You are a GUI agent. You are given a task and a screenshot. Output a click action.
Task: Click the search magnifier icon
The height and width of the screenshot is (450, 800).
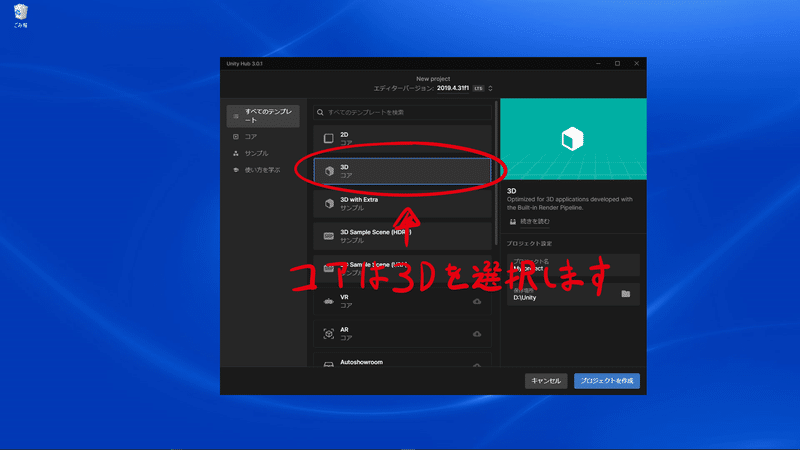coord(320,112)
